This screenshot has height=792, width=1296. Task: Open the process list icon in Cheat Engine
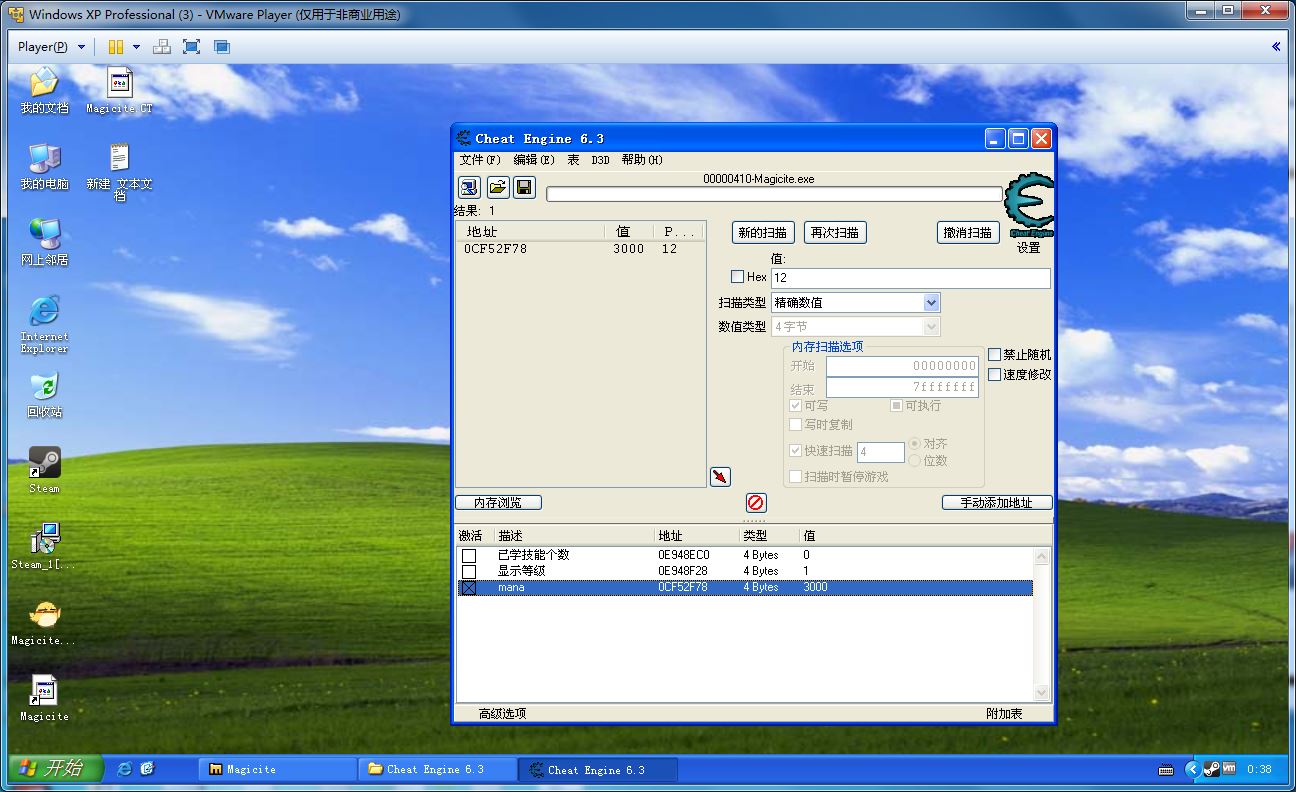[469, 187]
